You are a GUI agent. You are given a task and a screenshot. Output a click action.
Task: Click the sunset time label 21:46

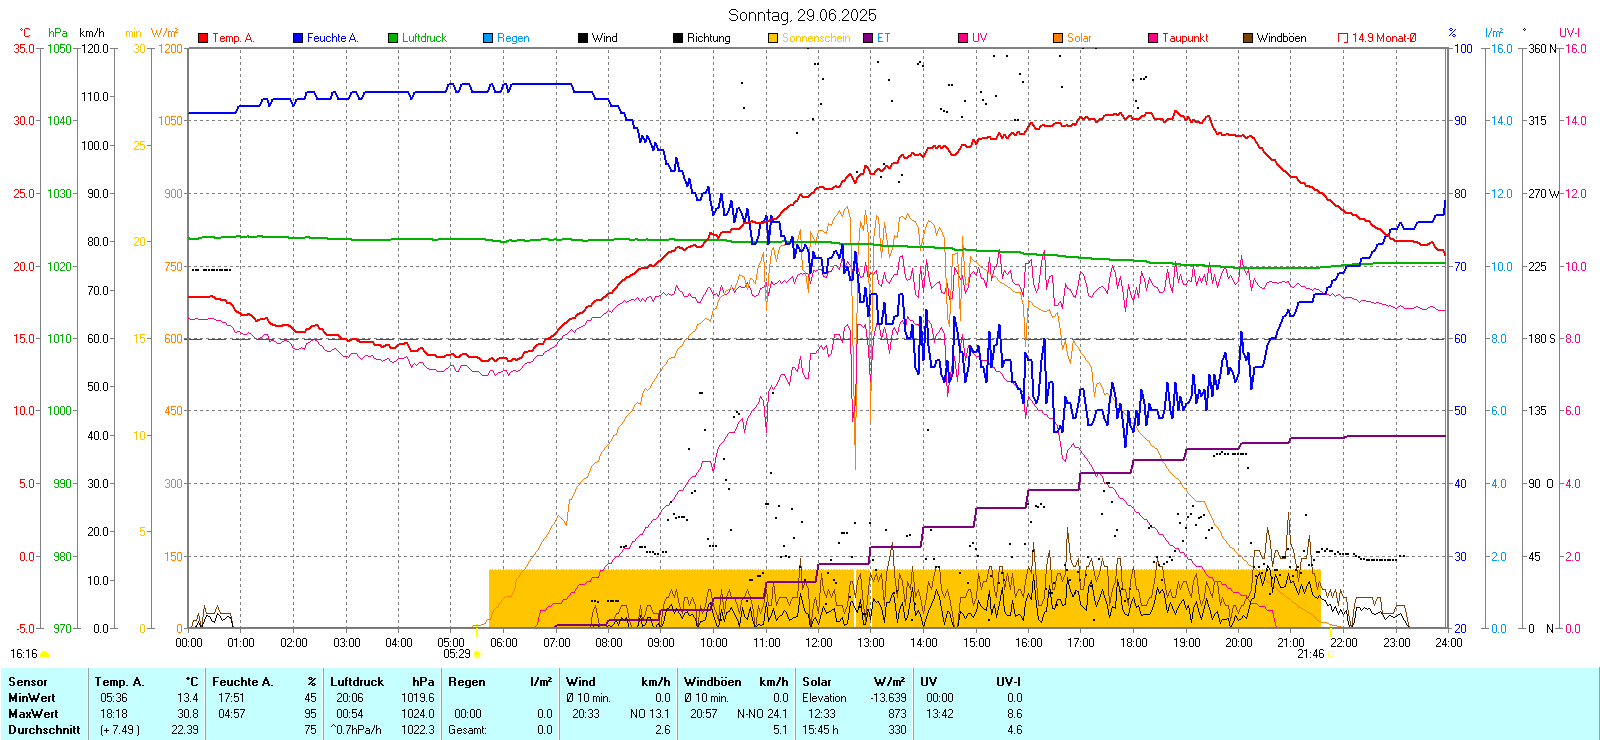[x=1310, y=654]
